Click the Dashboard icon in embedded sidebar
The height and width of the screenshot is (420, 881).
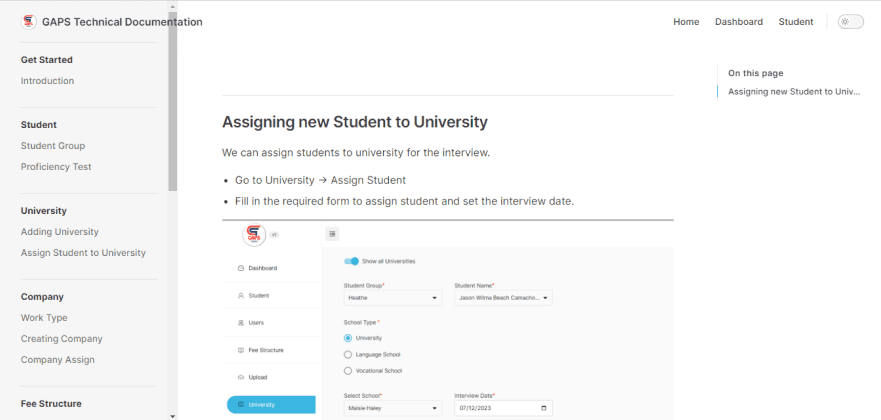240,269
